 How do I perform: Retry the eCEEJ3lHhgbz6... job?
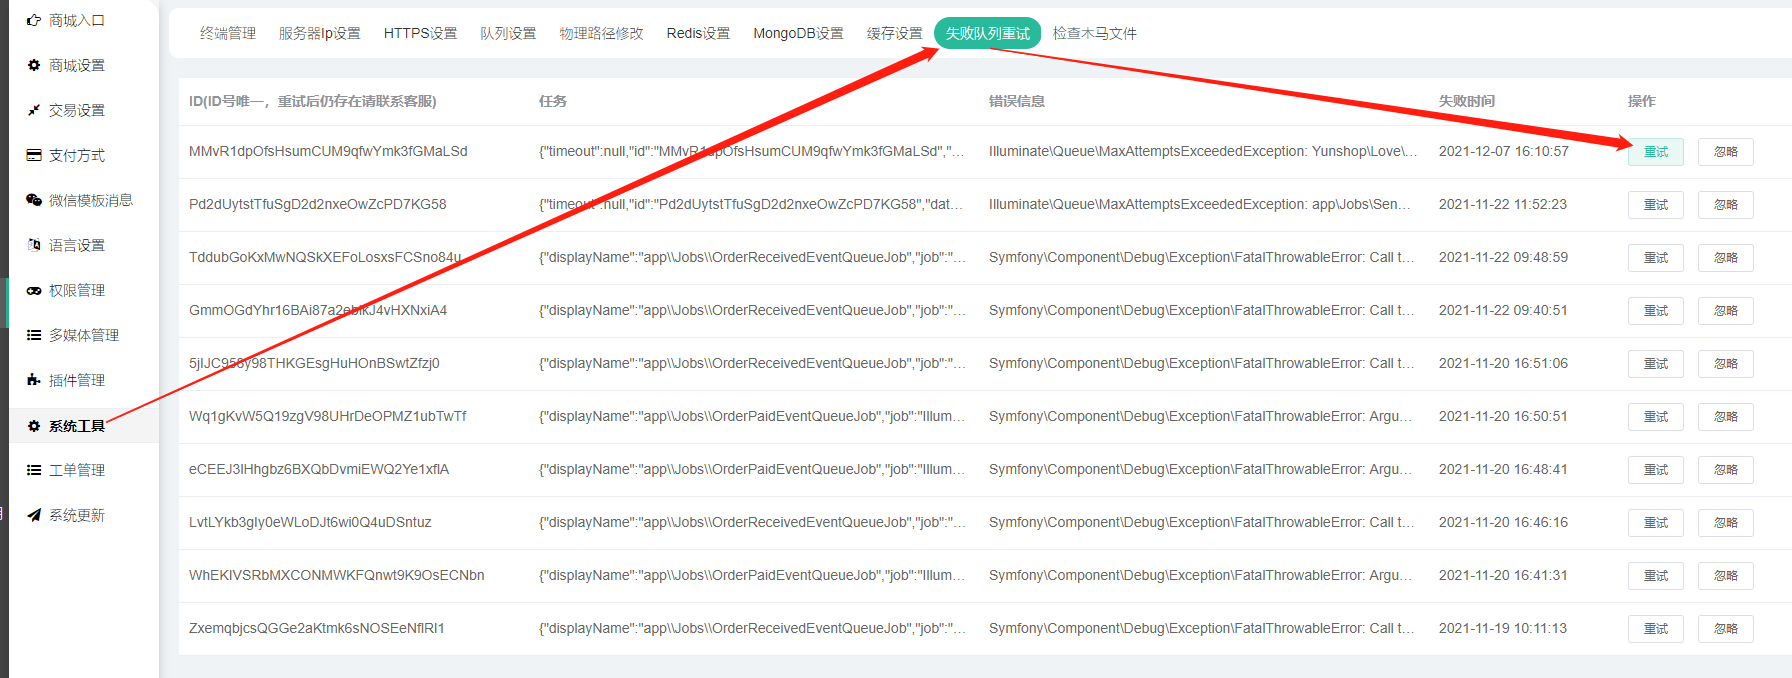(x=1656, y=470)
